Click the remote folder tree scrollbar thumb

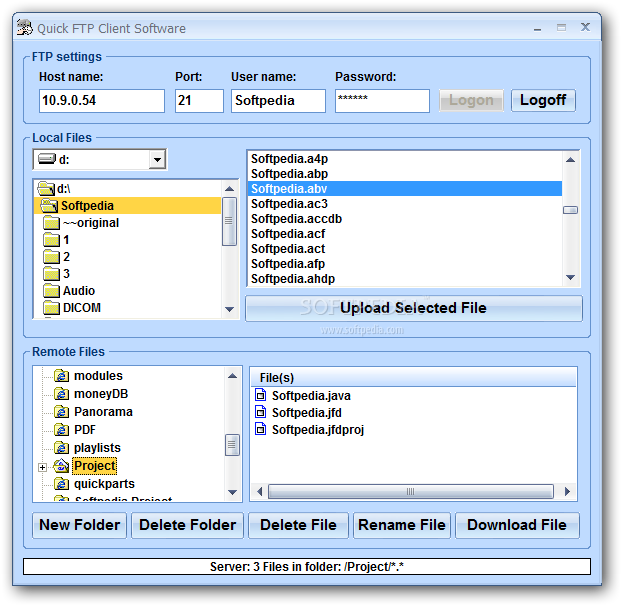point(232,445)
